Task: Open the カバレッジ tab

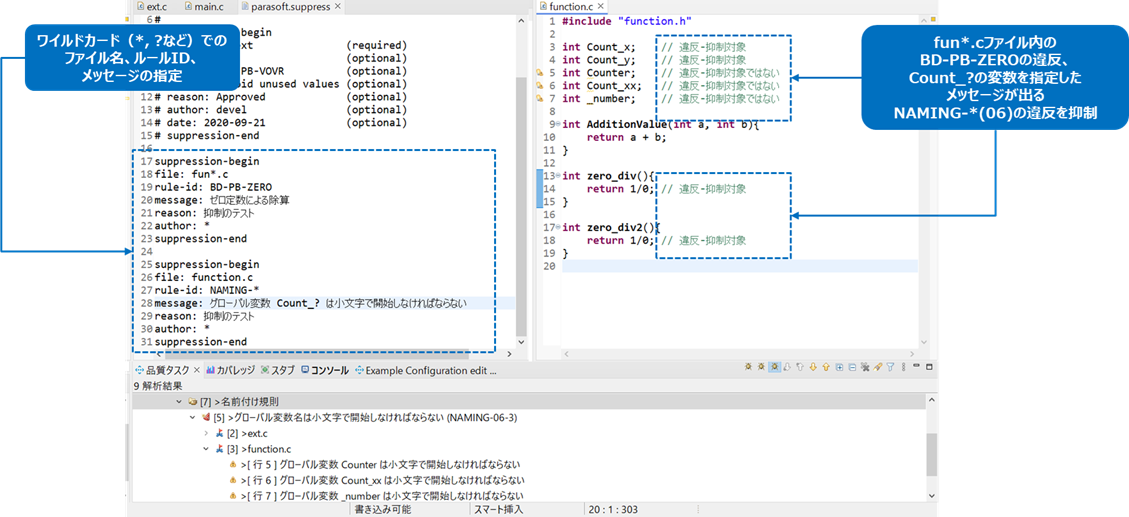Action: (230, 370)
